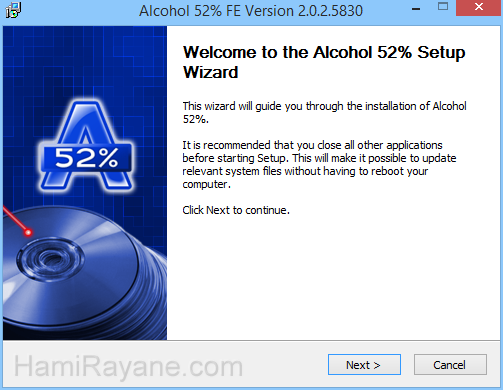Close the Alcohol 52% setup window
This screenshot has height=390, width=503.
tap(479, 7)
